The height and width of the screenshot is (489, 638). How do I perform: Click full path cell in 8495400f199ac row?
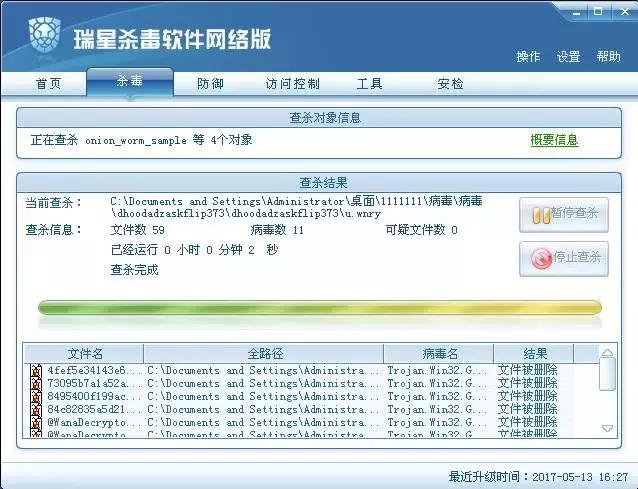tap(263, 396)
